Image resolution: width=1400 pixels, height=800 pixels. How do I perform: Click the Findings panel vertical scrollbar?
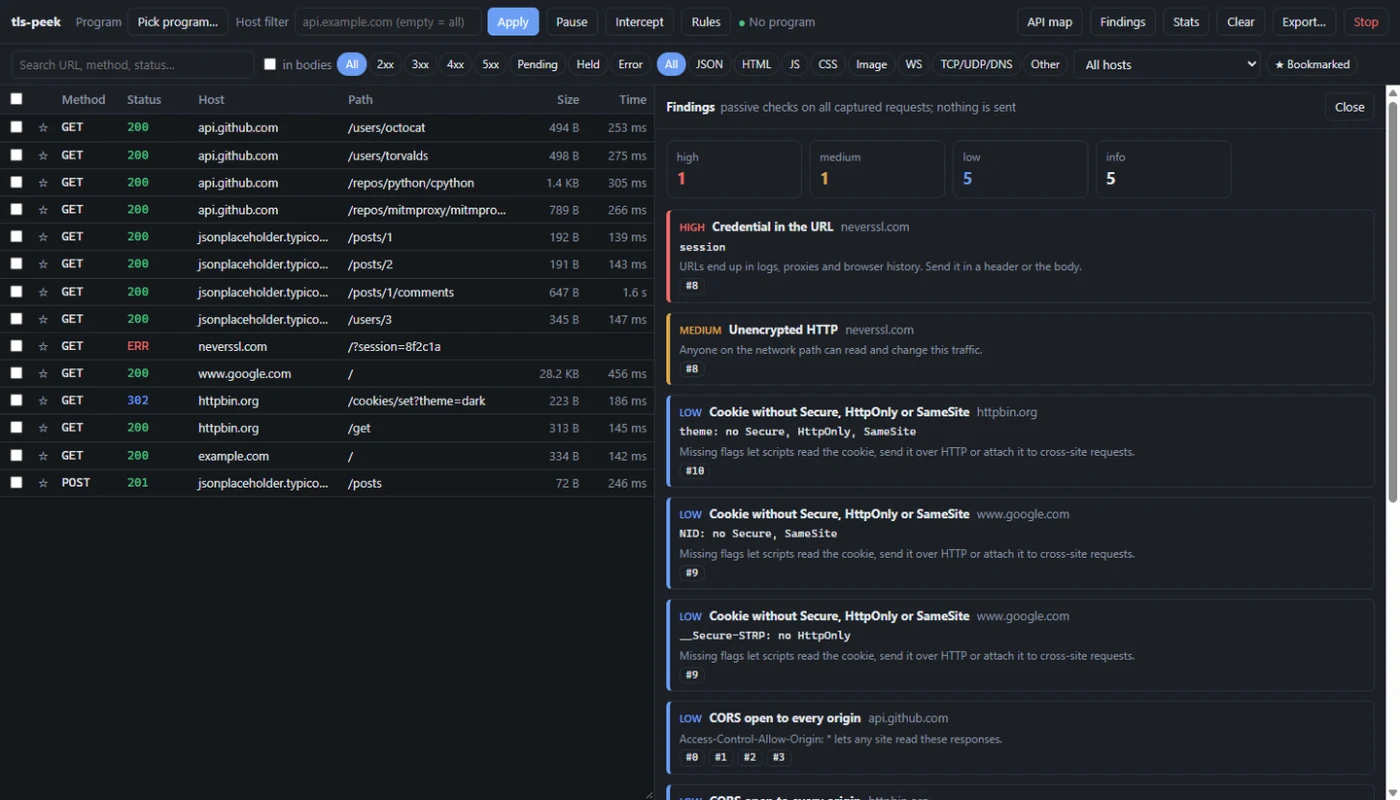1392,300
